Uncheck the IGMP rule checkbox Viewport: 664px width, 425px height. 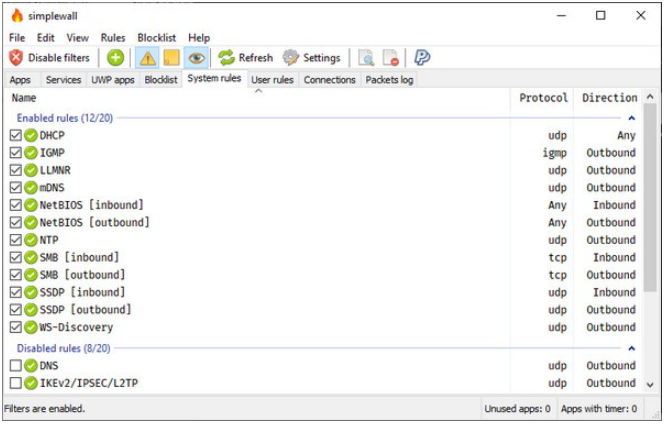[x=16, y=153]
